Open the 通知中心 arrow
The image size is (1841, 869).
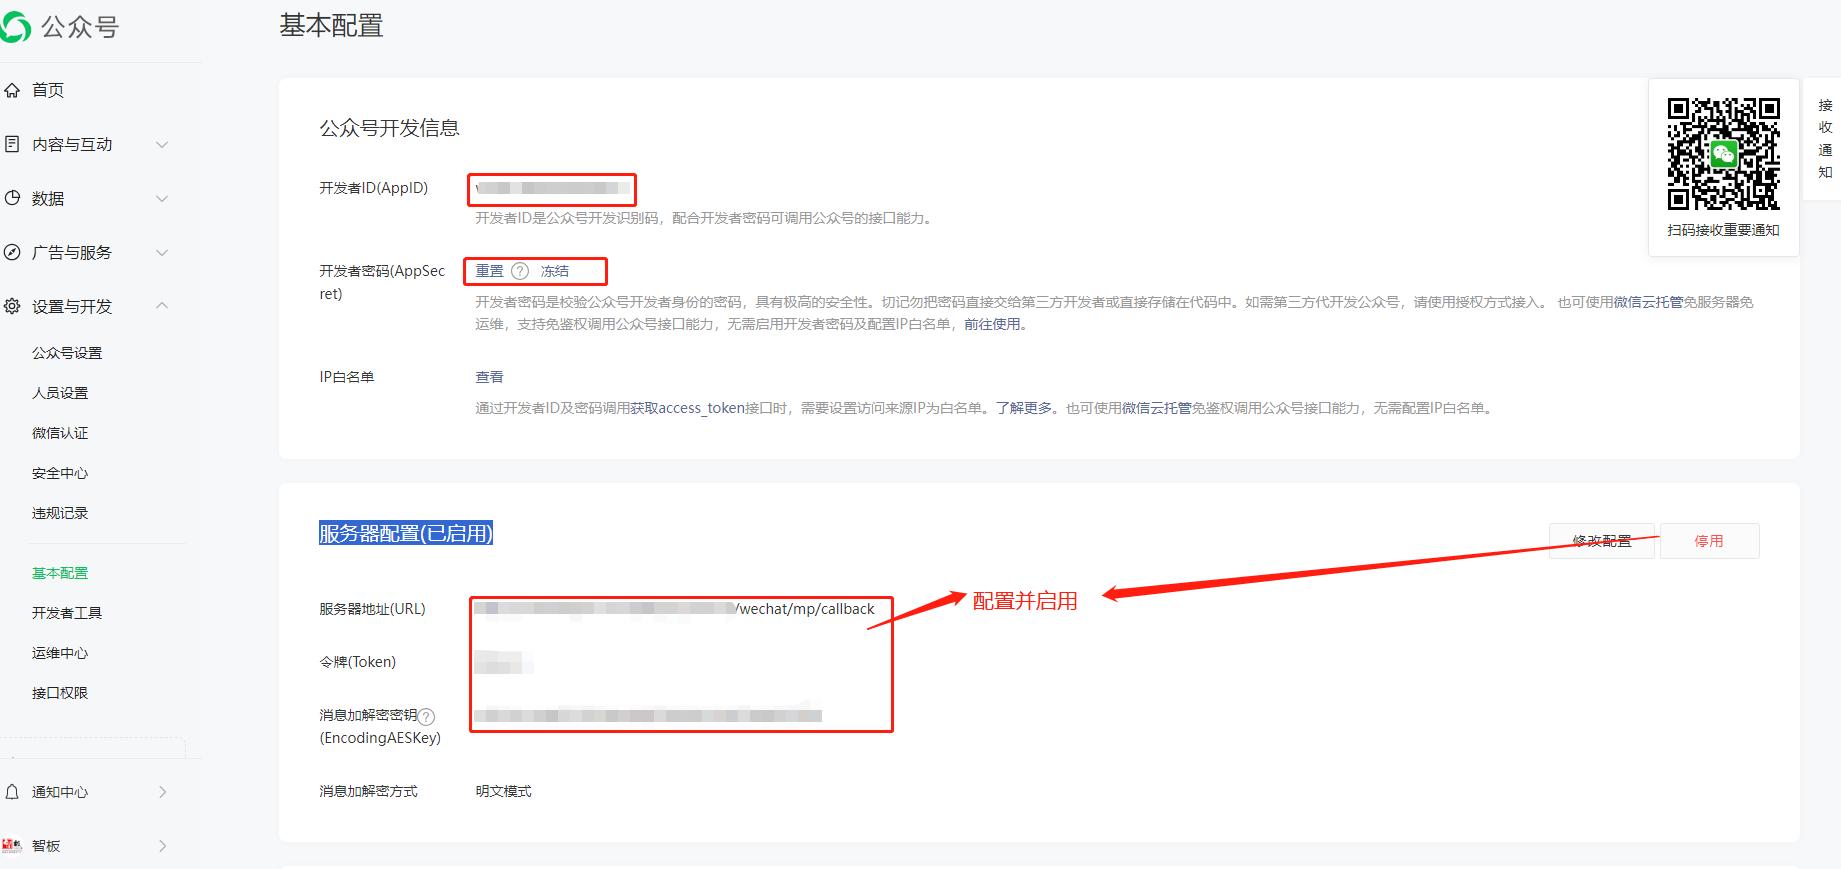[163, 792]
